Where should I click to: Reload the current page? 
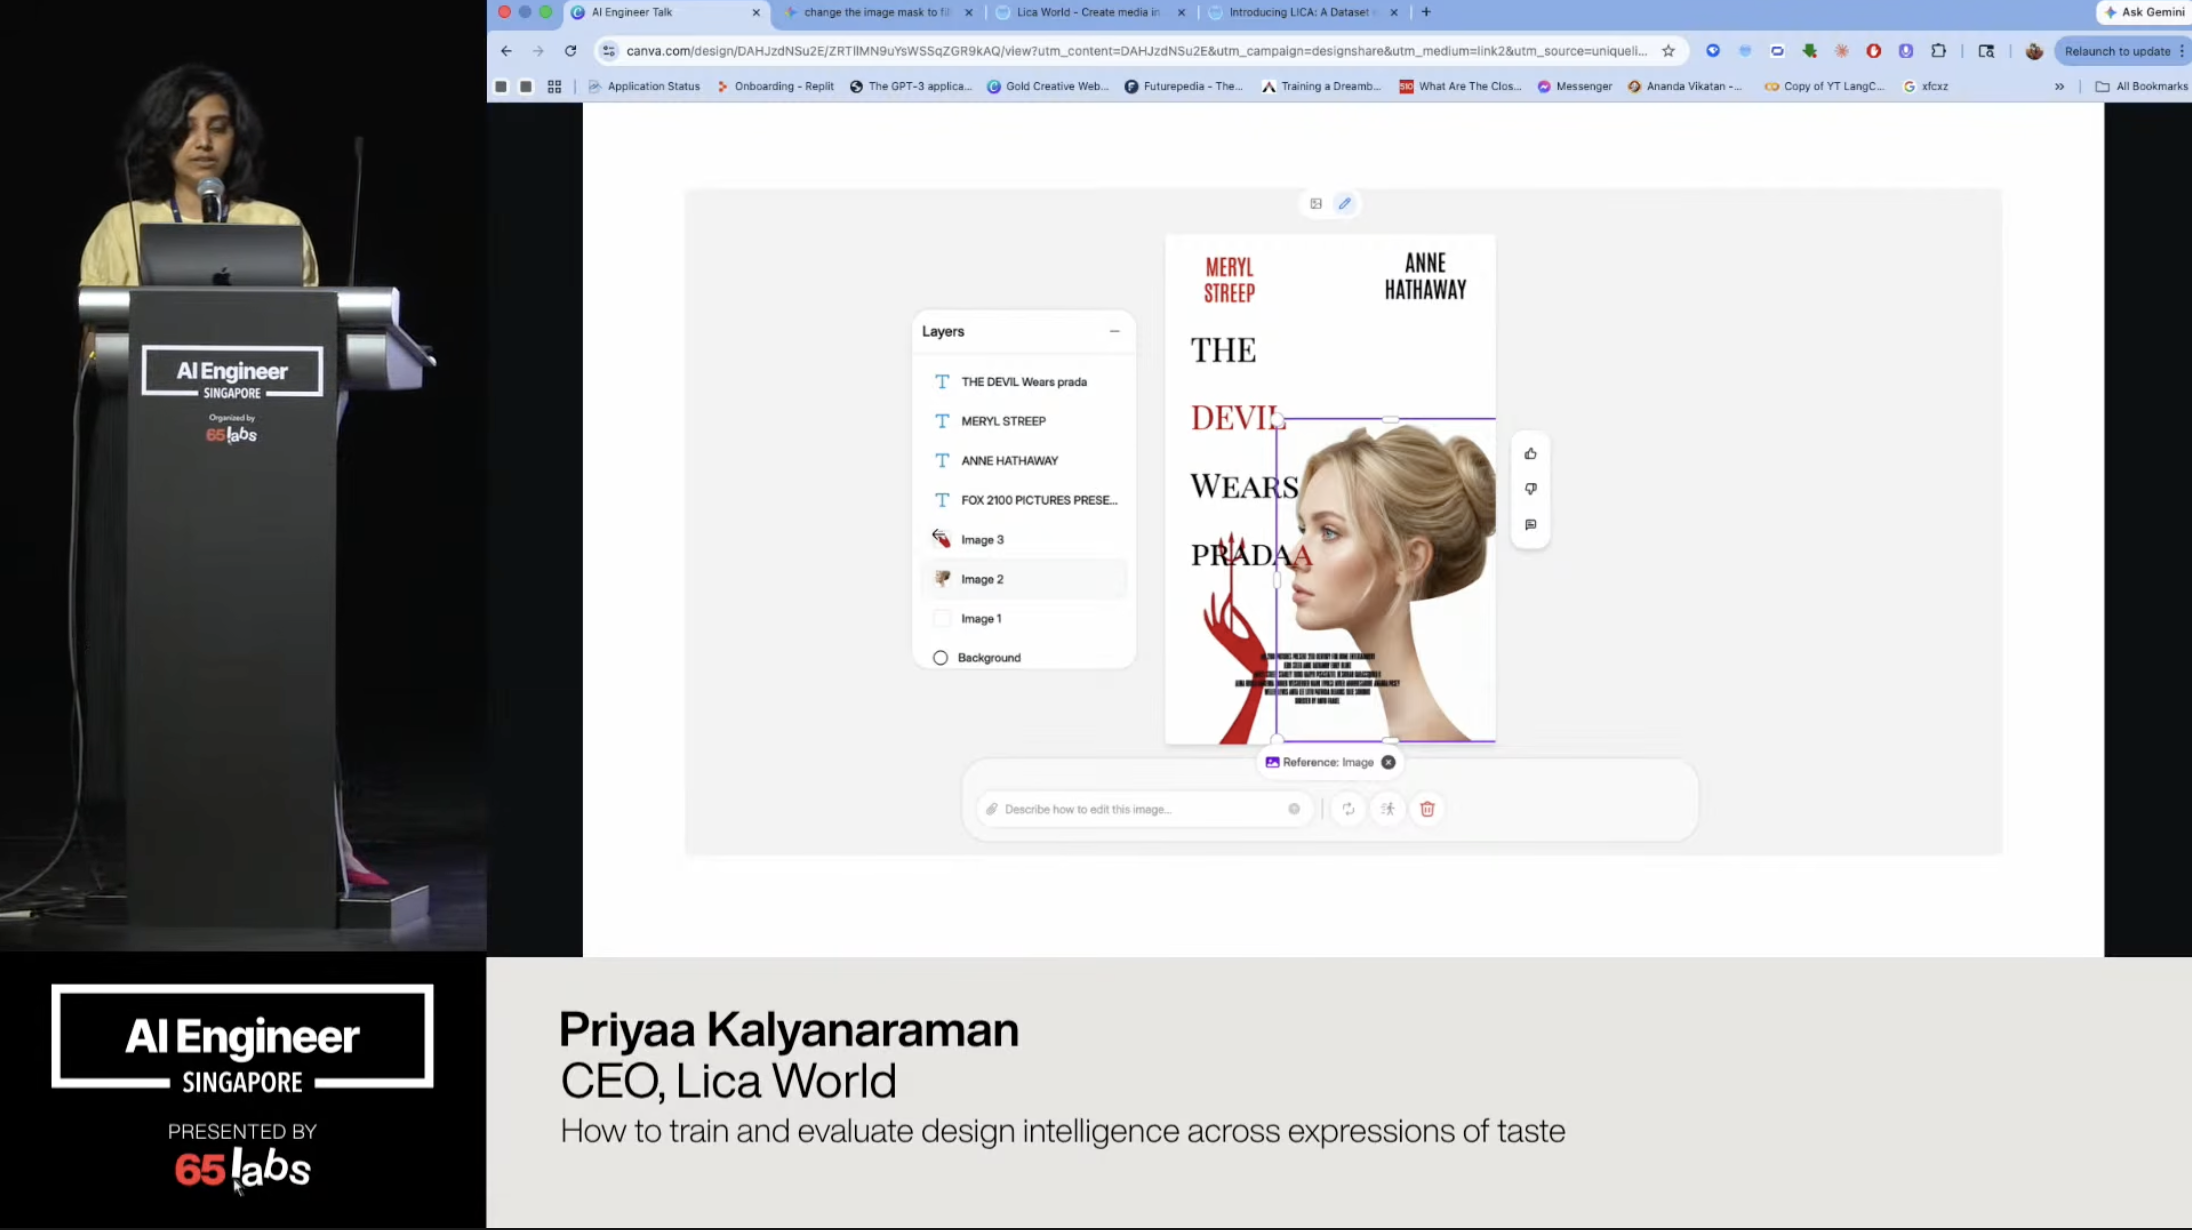coord(570,51)
